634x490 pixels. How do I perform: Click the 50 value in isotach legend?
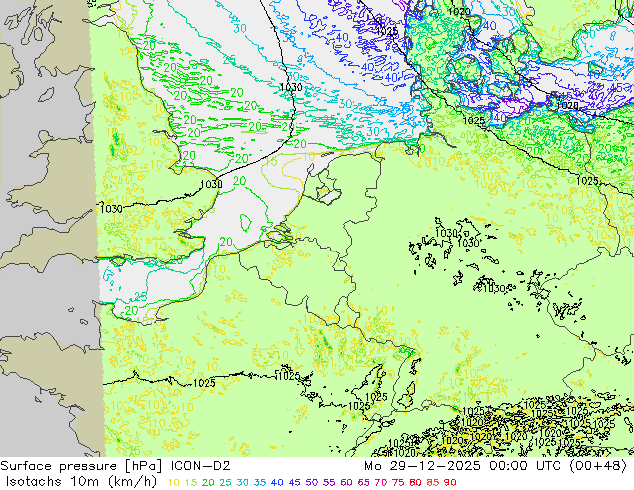[x=312, y=482]
